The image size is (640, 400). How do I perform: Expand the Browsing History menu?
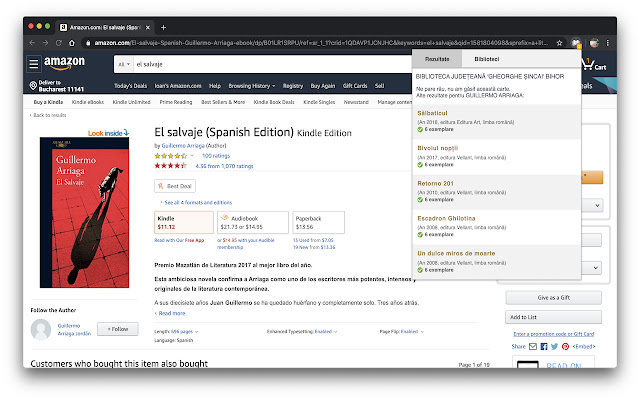252,86
